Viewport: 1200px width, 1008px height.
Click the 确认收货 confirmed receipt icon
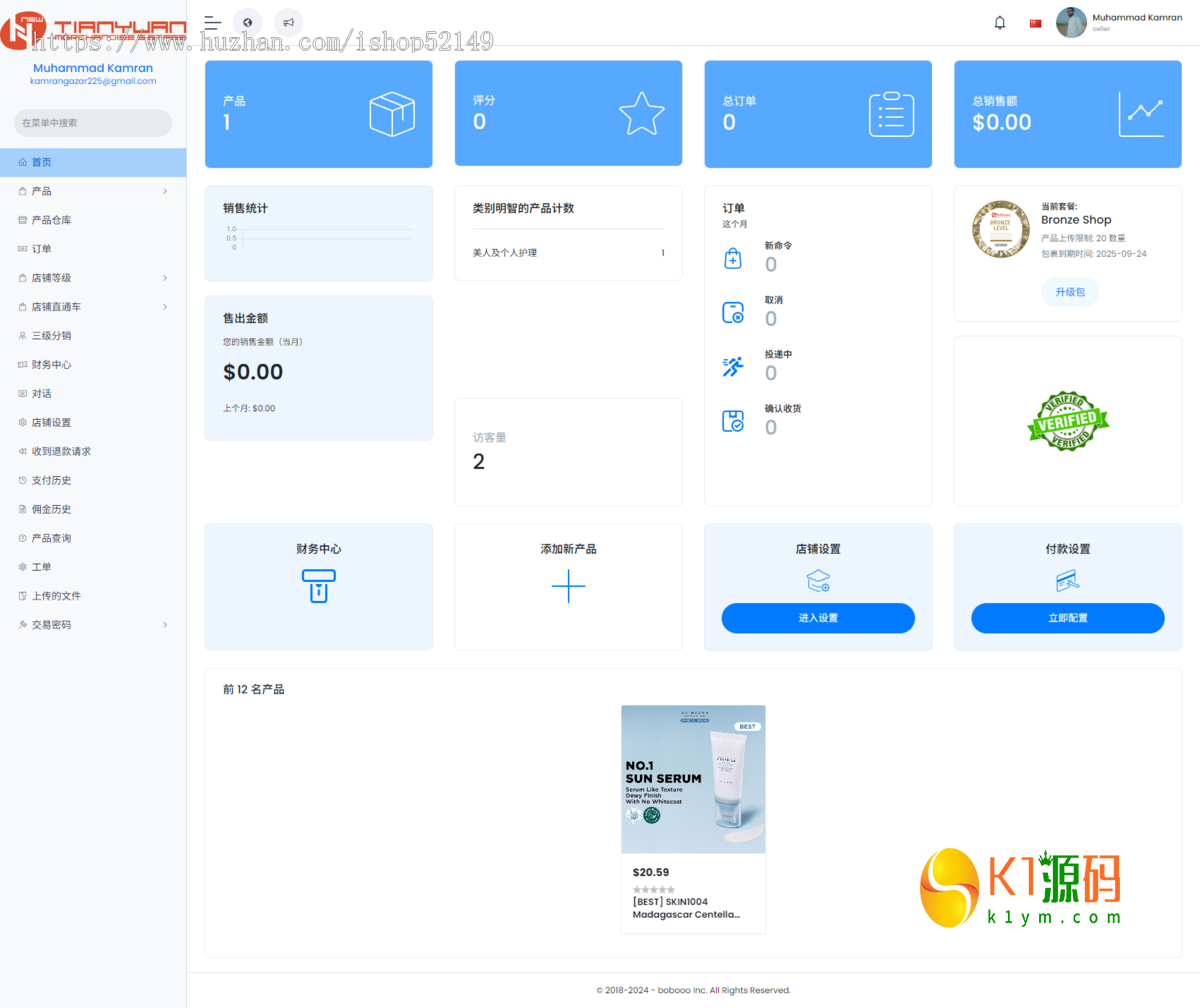click(x=733, y=421)
